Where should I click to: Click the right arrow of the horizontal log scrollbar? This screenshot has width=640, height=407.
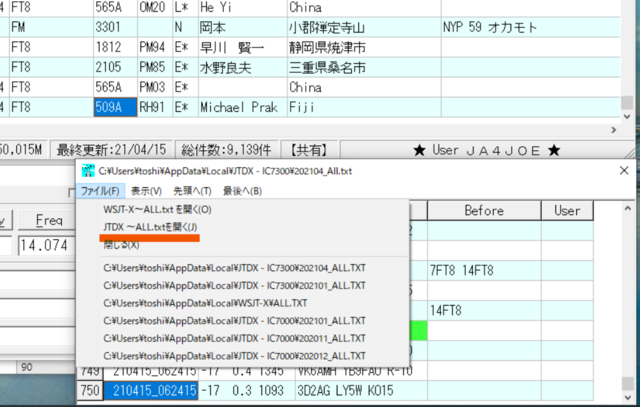coord(613,130)
